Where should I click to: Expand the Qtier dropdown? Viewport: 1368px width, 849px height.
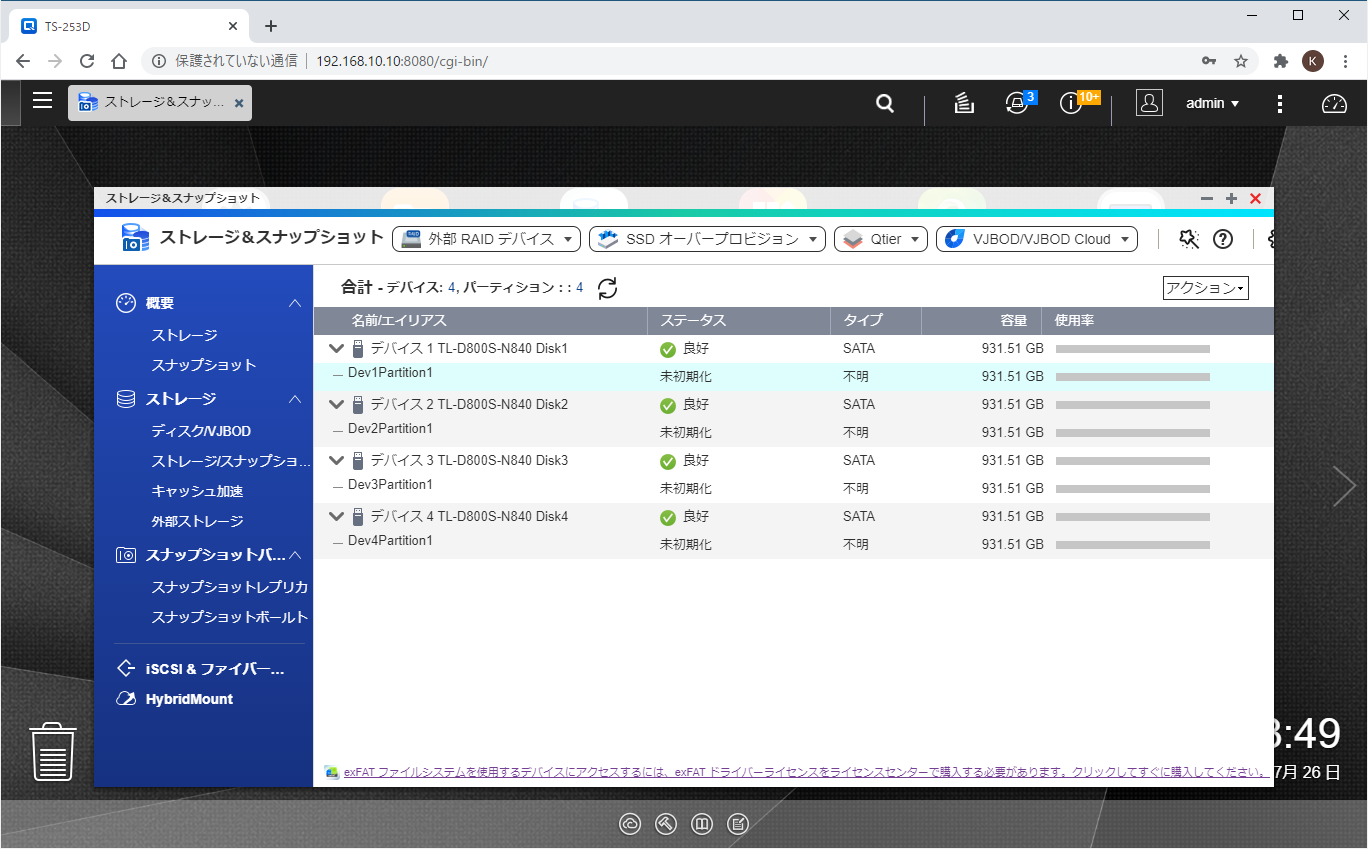tap(881, 239)
